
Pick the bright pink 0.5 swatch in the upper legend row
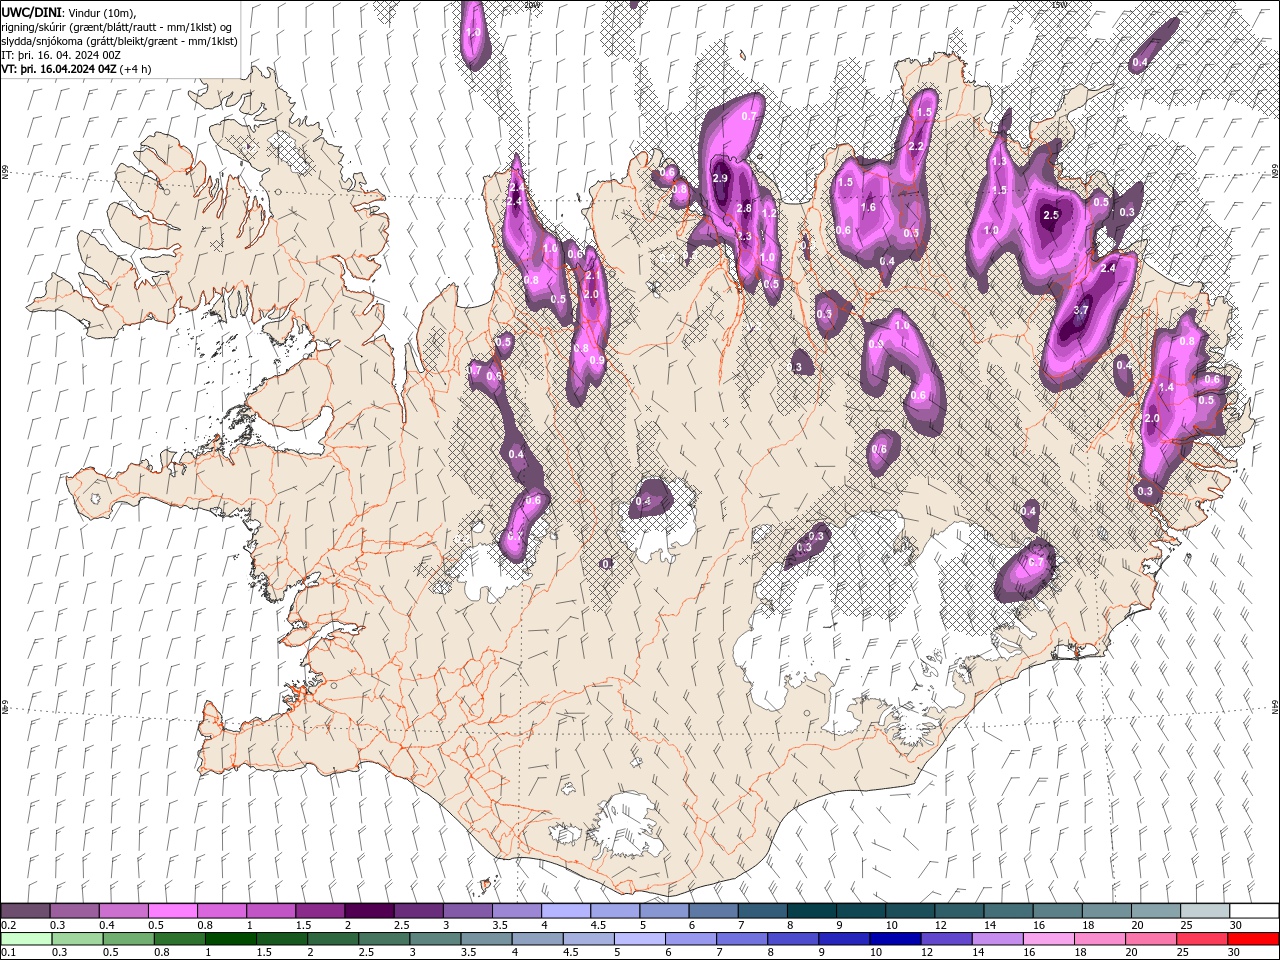[x=172, y=911]
